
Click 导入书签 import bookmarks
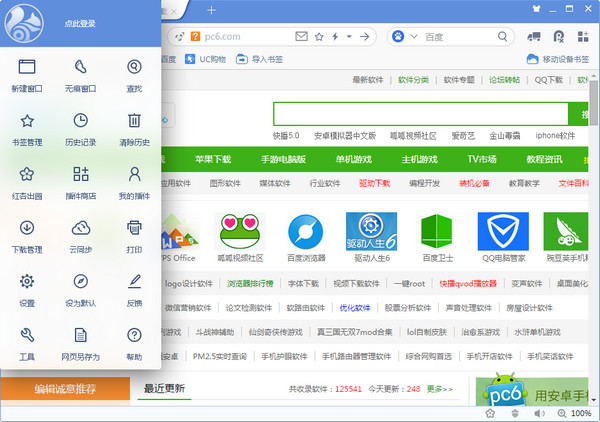click(x=259, y=59)
